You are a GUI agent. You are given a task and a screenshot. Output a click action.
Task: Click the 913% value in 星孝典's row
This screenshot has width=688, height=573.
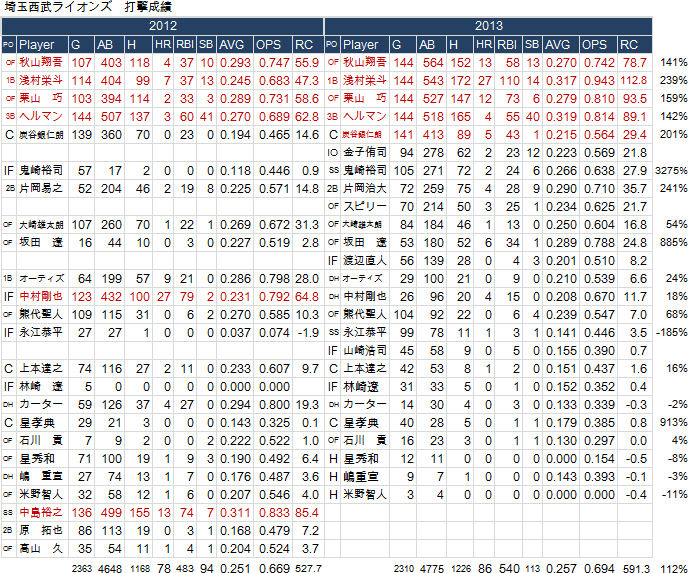pyautogui.click(x=673, y=422)
